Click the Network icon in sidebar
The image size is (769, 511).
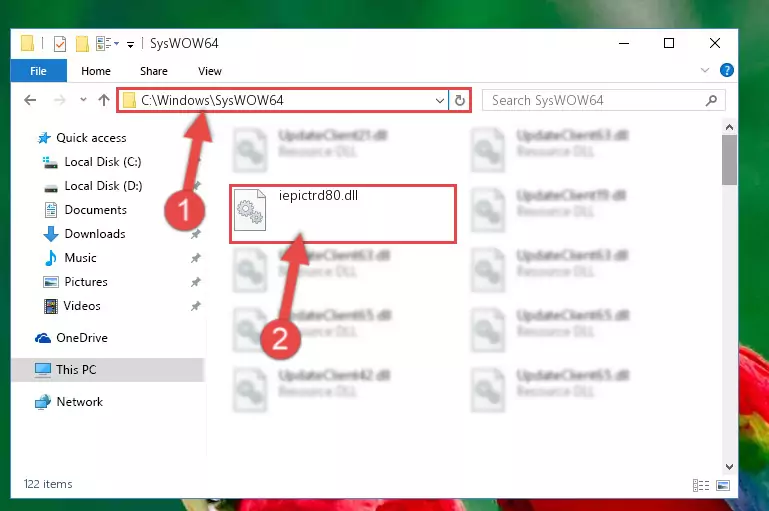[x=43, y=402]
